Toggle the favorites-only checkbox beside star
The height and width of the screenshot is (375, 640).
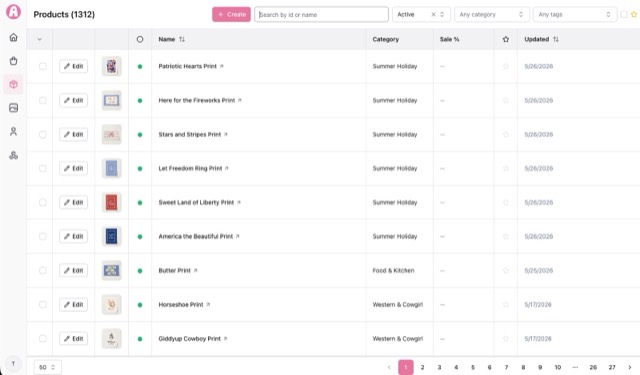click(624, 15)
